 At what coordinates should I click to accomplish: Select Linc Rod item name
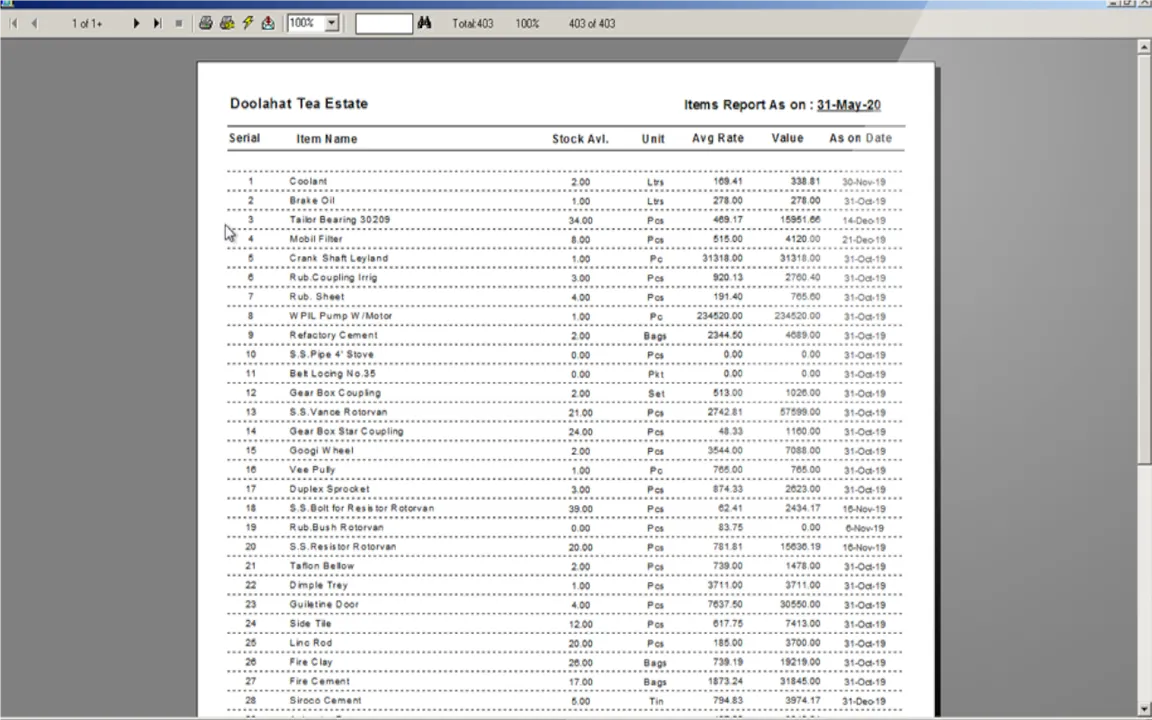[x=311, y=643]
